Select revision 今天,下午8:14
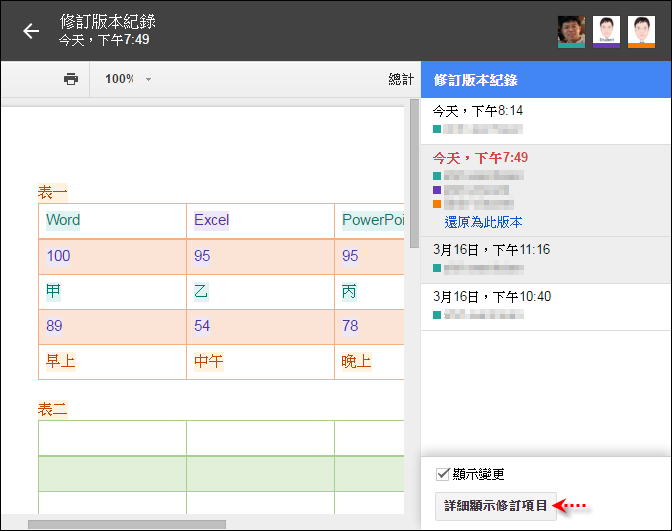 546,121
